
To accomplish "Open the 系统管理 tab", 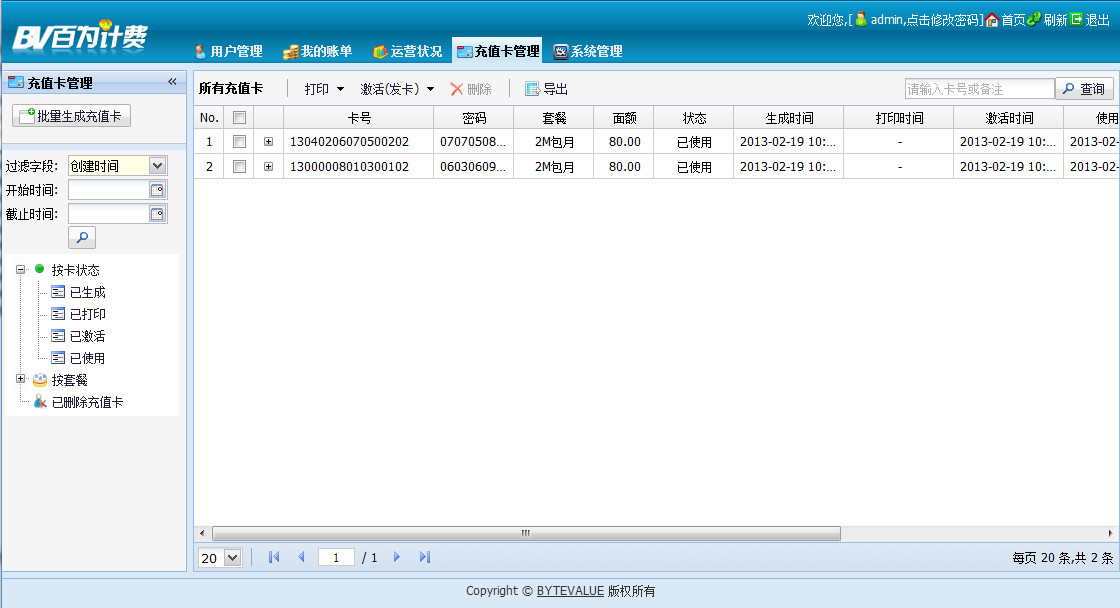I will tap(588, 52).
